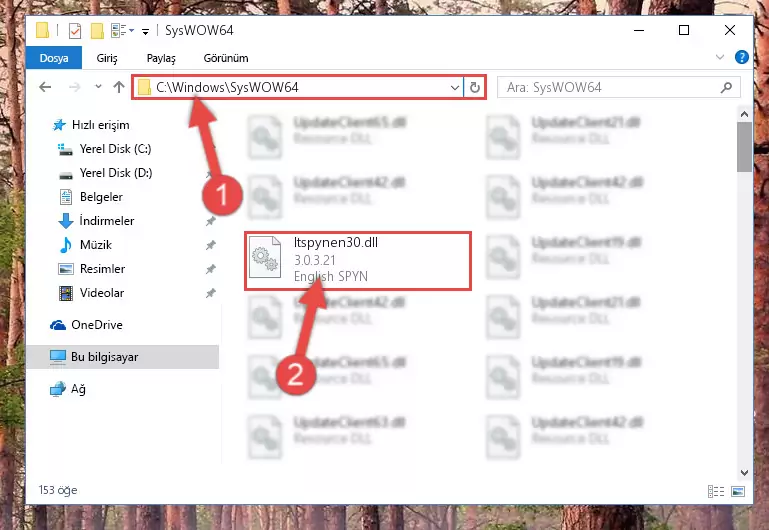This screenshot has height=530, width=769.
Task: Refresh the SysWOW64 folder view
Action: click(474, 87)
